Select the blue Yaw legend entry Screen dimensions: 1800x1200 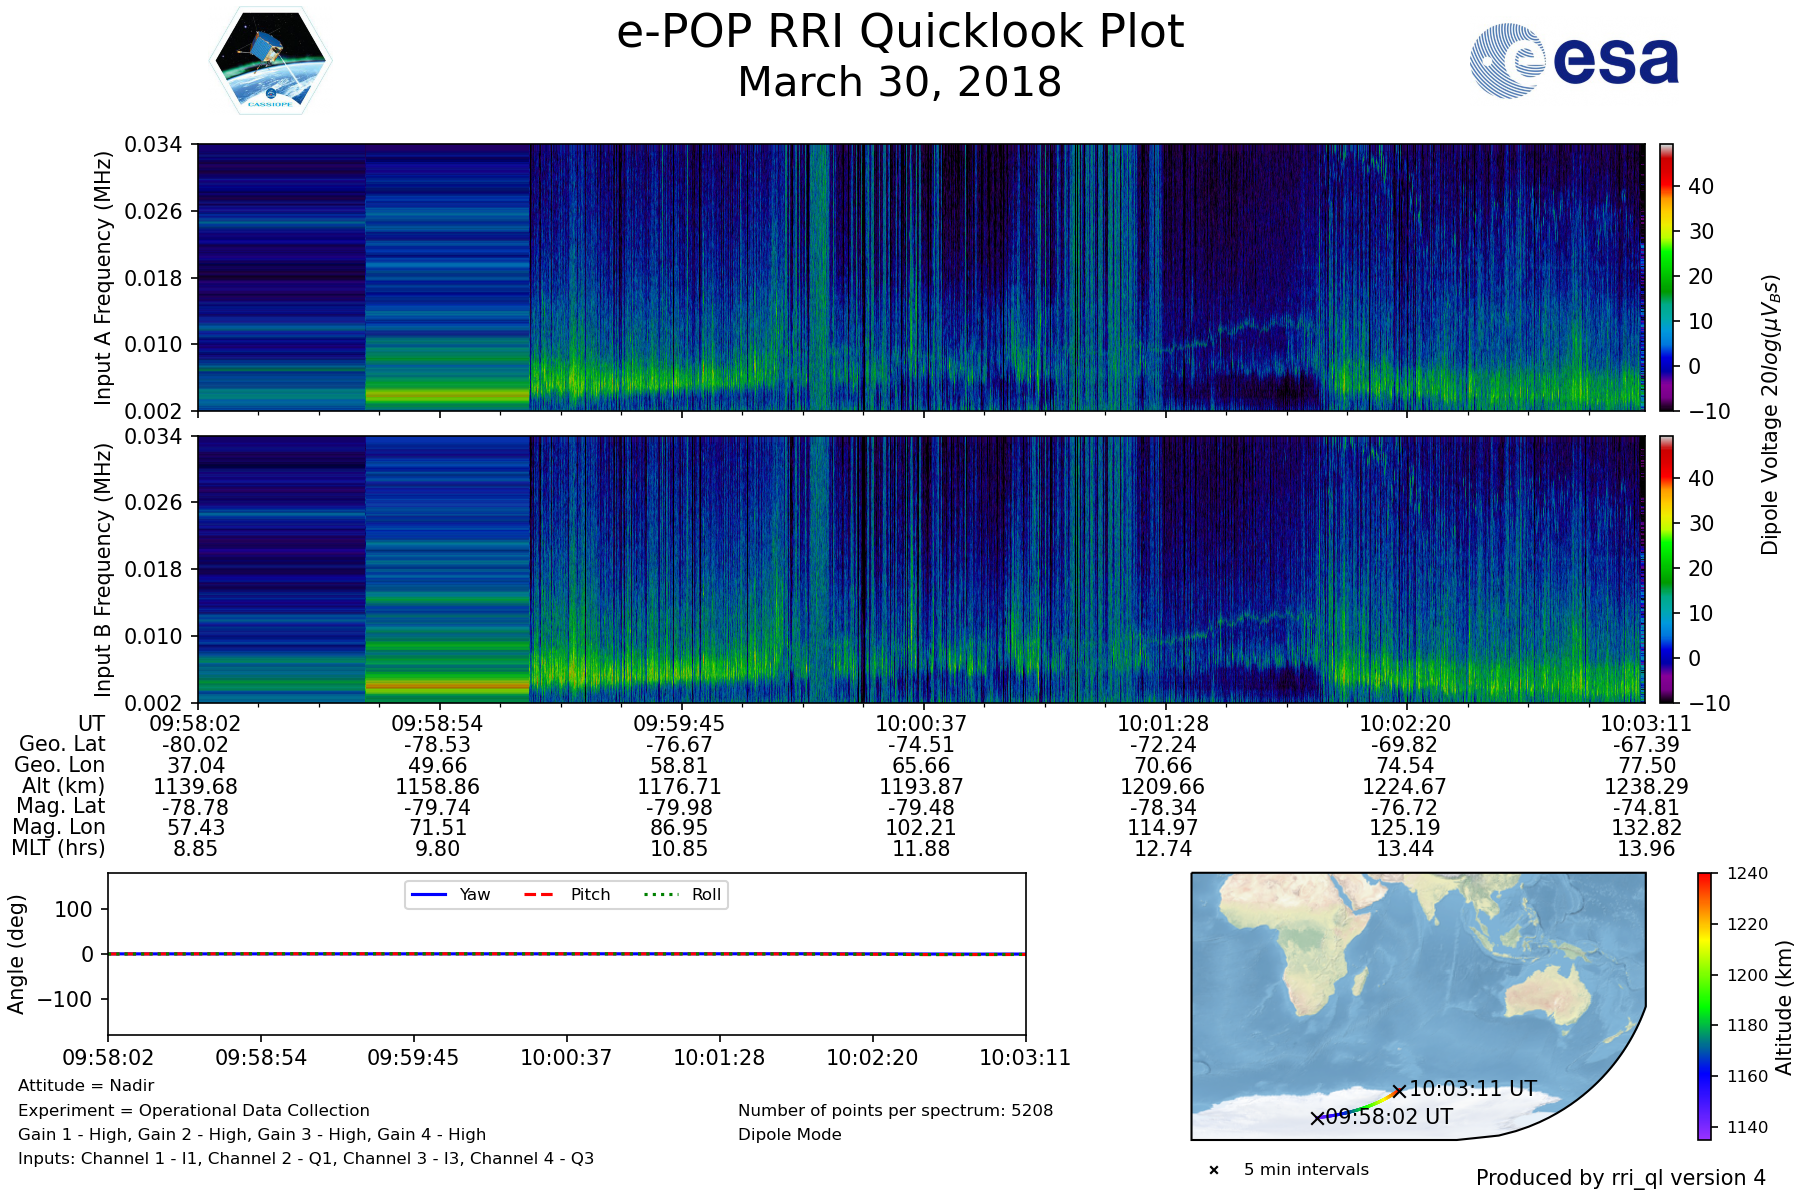(450, 895)
